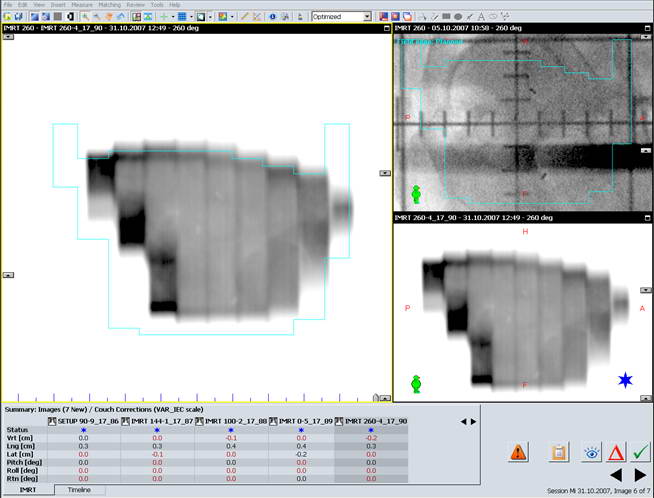Go to previous image with left arrow

tap(616, 475)
